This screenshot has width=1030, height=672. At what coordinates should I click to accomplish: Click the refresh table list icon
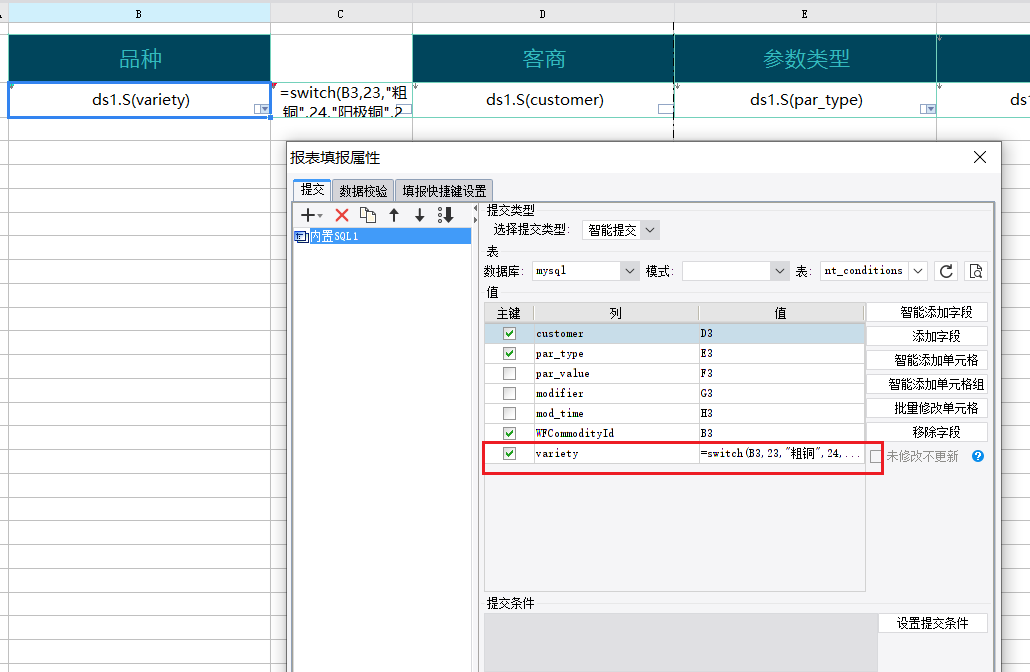click(945, 271)
